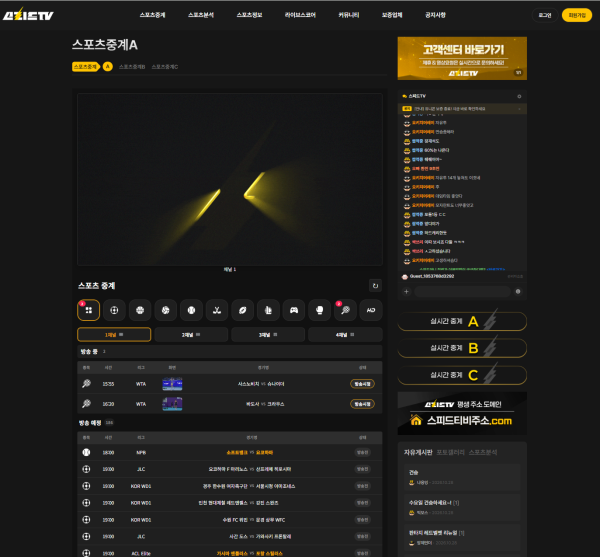Filter matches by the boxing glove icon
Screen dimensions: 600x557
coord(320,310)
